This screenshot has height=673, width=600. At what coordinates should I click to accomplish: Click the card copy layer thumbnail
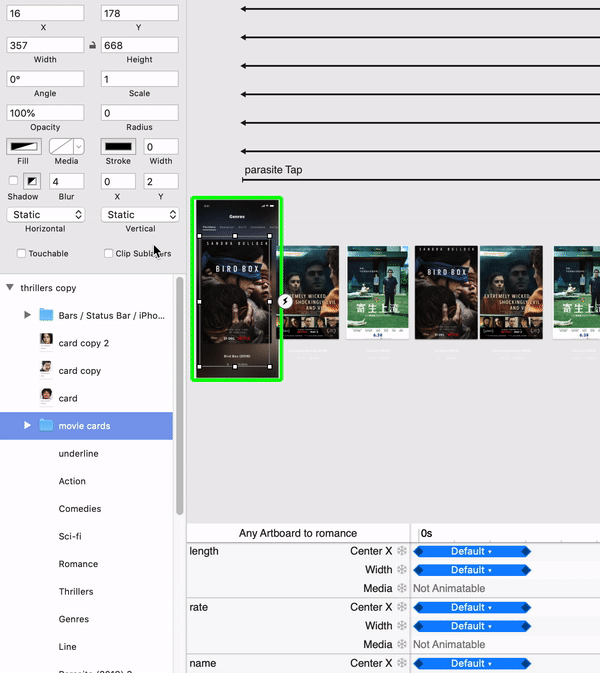46,370
